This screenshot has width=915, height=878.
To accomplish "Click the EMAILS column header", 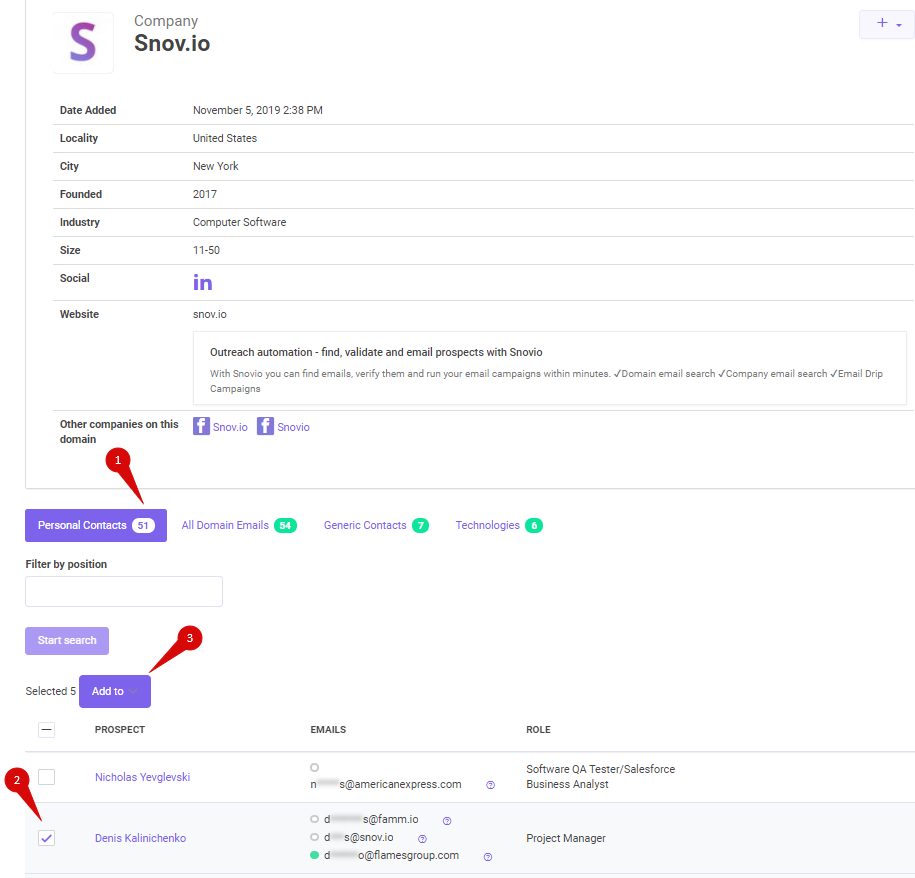I will pos(328,730).
